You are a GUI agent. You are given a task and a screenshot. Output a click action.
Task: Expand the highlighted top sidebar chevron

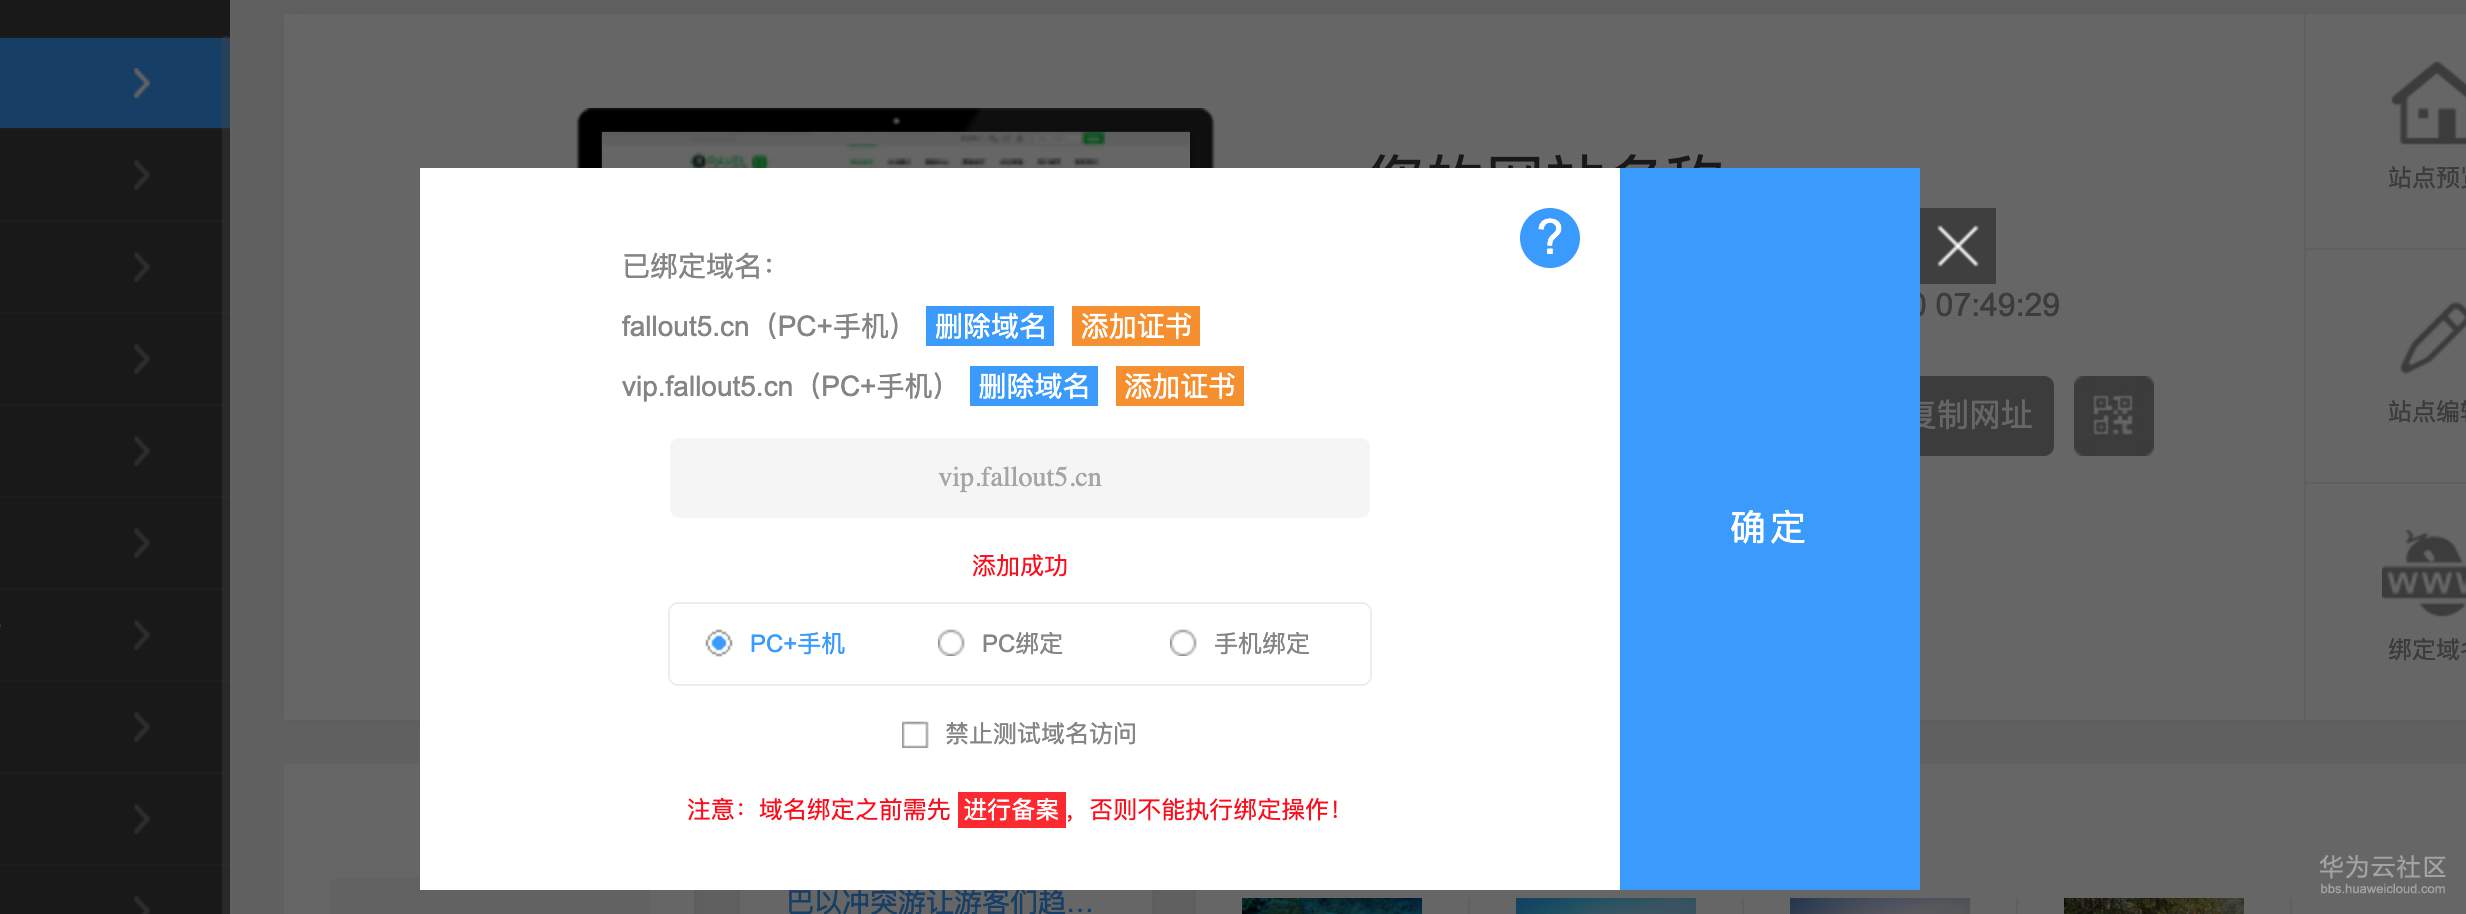tap(140, 84)
